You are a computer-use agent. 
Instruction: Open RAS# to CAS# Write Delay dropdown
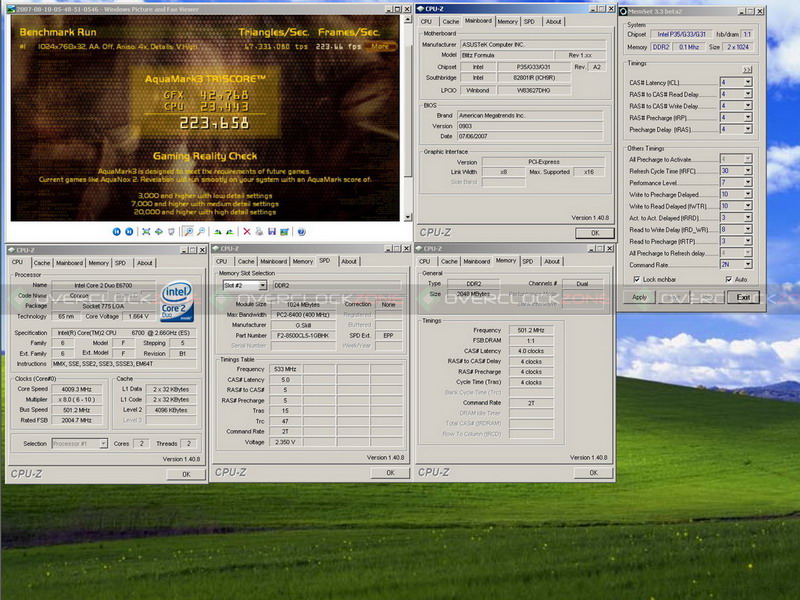pyautogui.click(x=747, y=106)
